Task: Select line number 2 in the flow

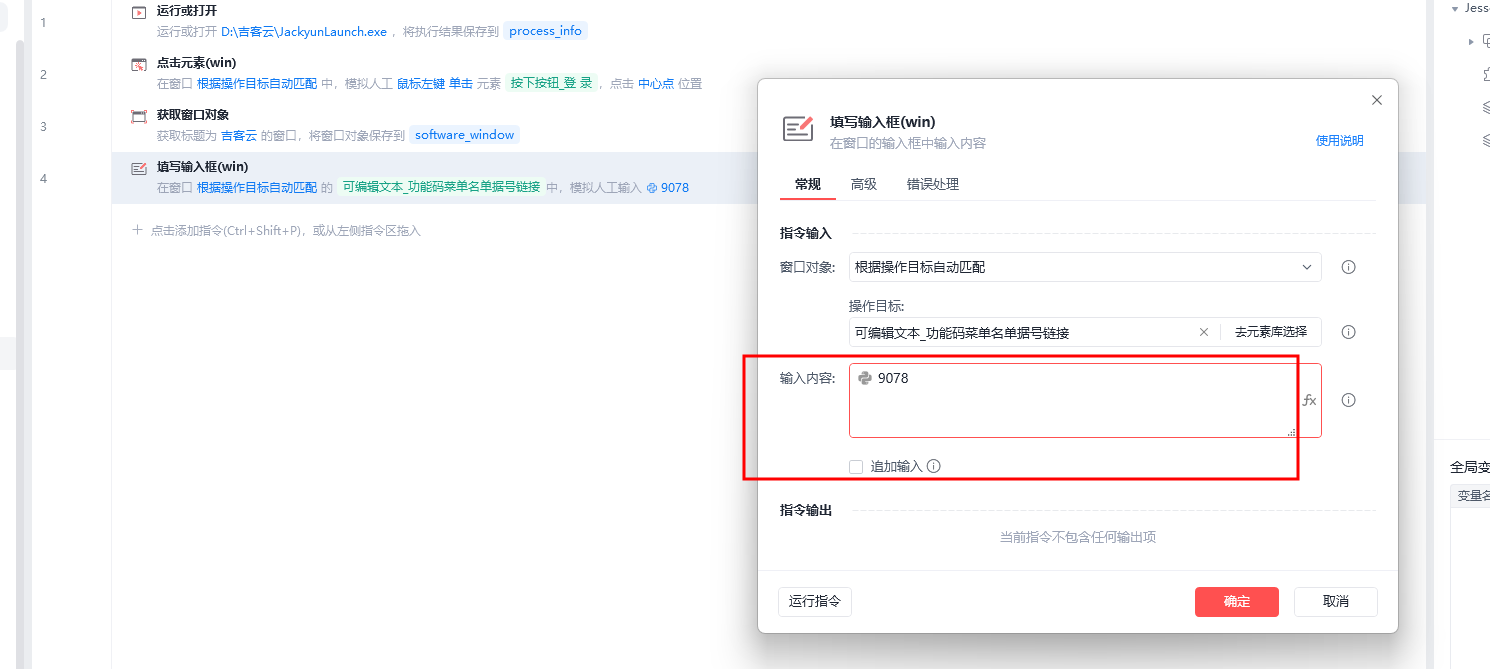Action: pos(43,74)
